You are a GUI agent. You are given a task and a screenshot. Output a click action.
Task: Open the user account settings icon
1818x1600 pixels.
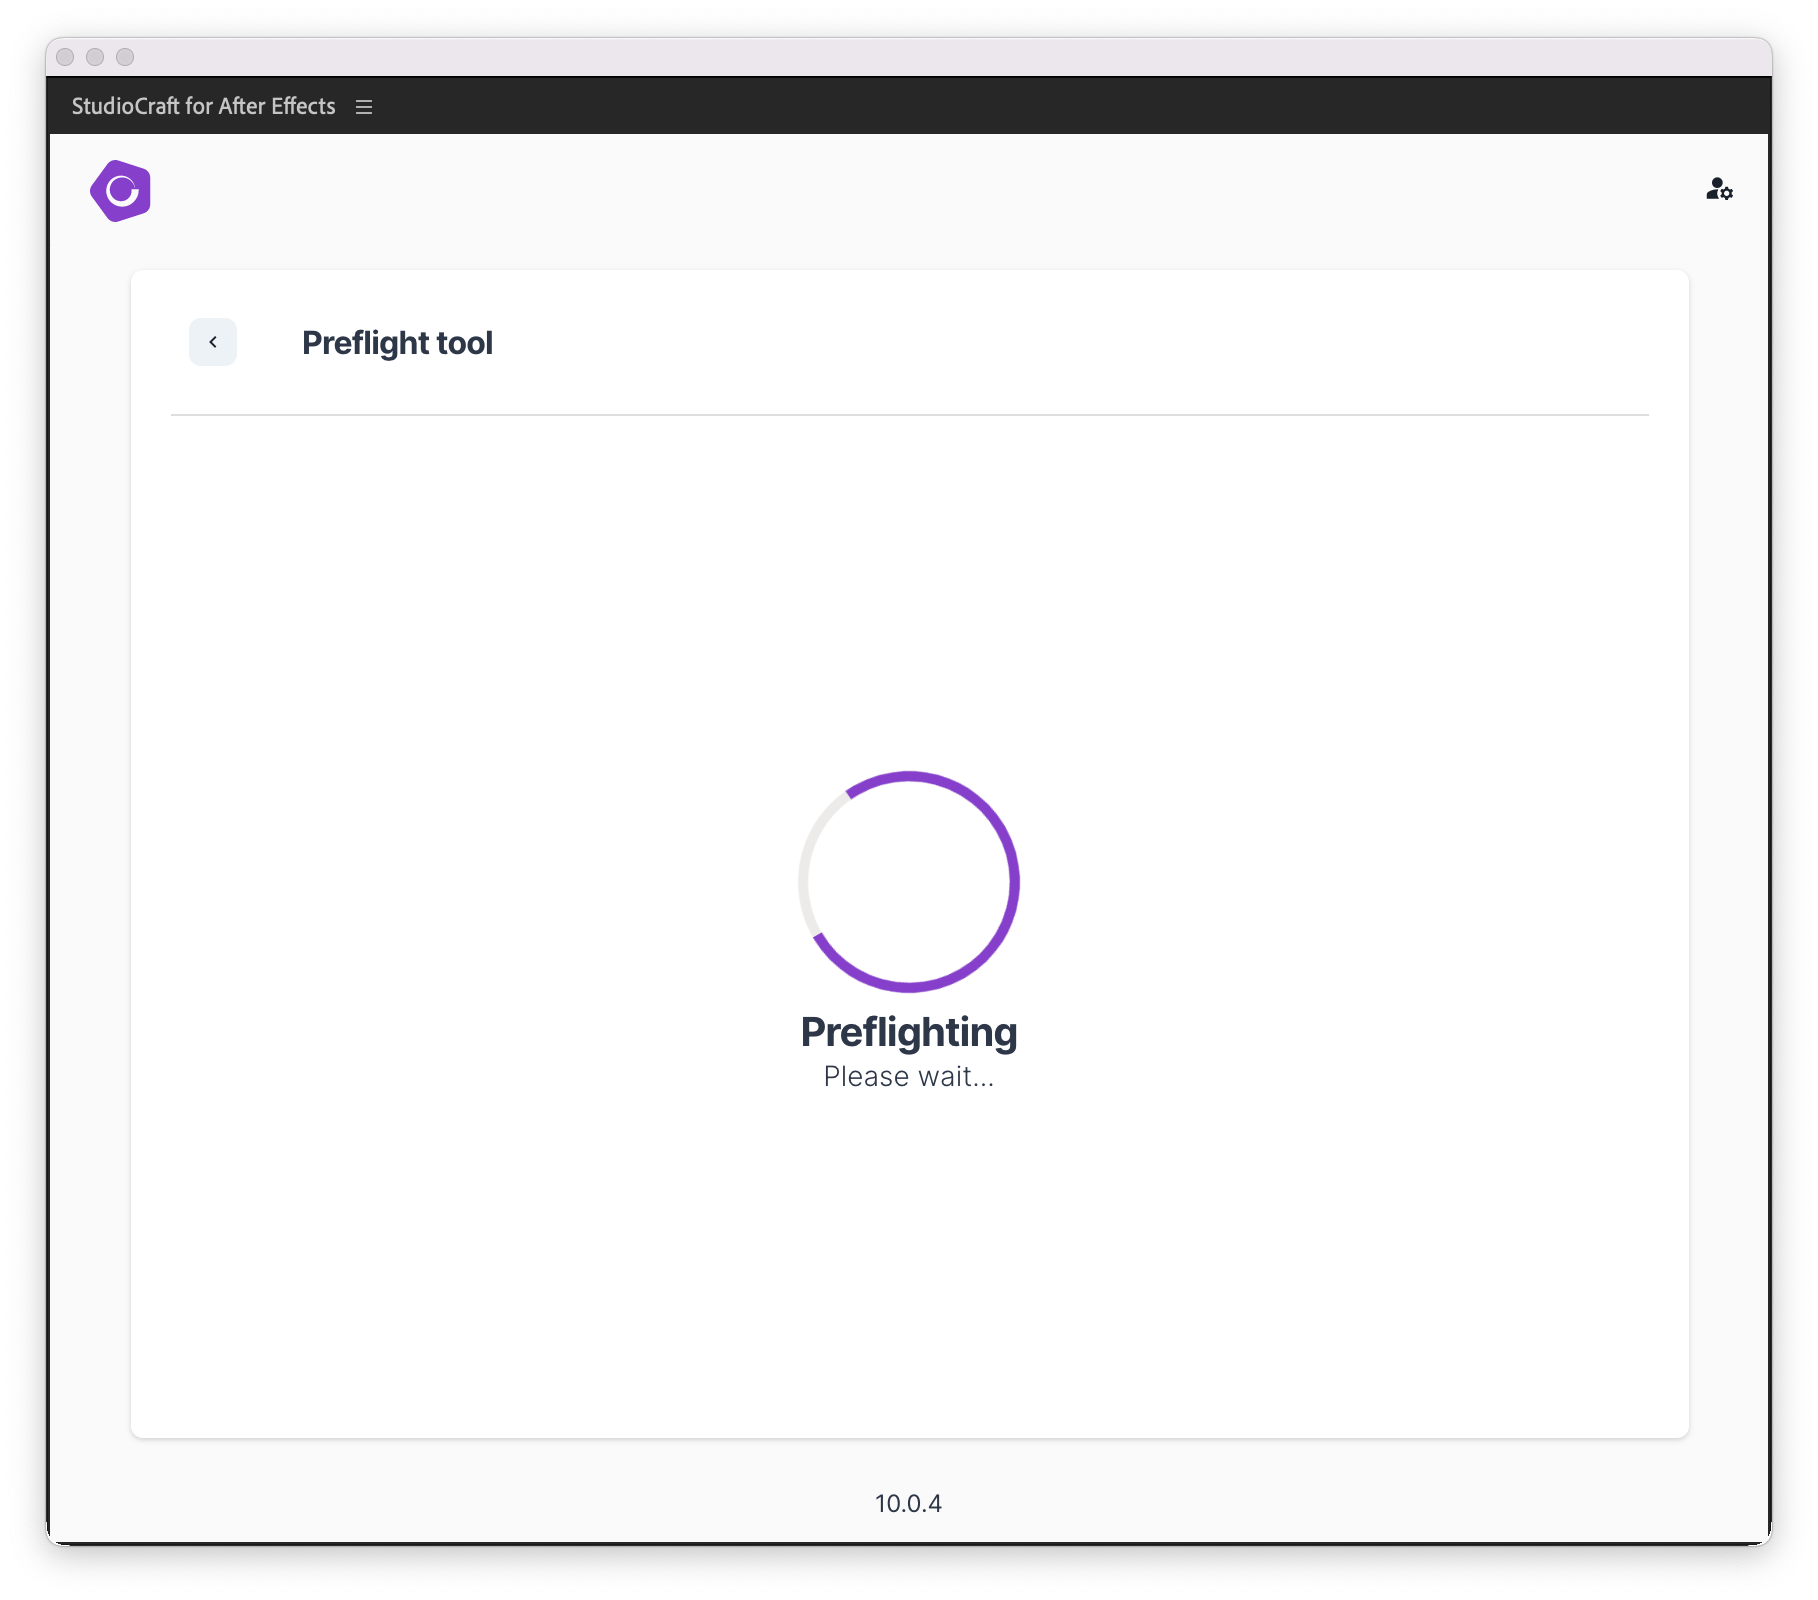(1719, 189)
